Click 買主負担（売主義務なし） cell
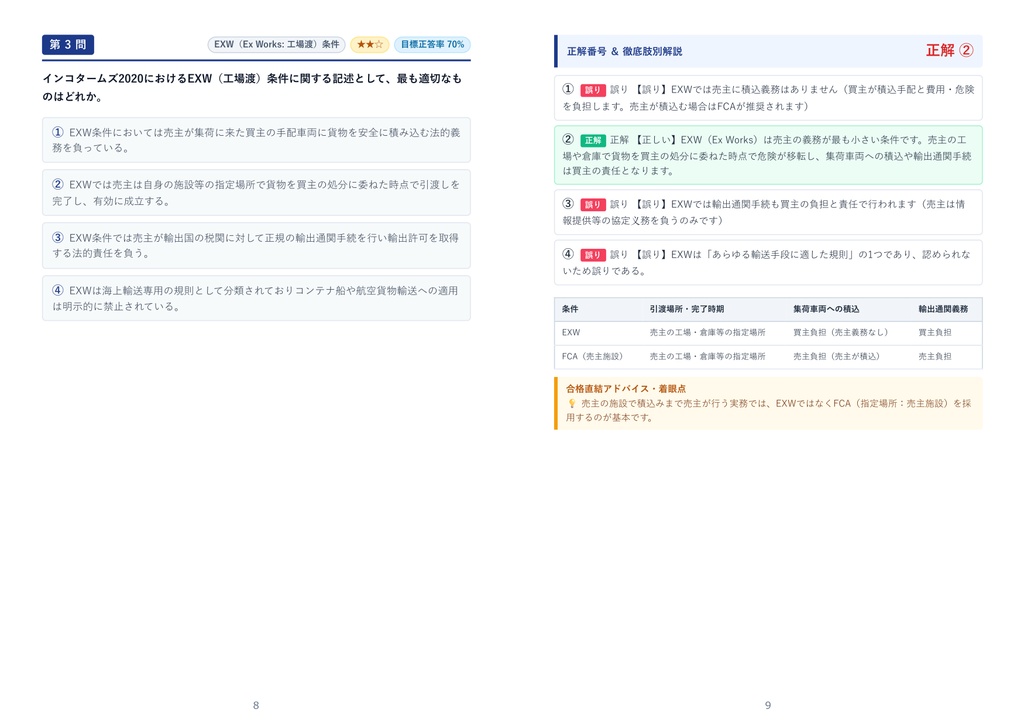Viewport: 1024px width, 727px height. [x=840, y=332]
